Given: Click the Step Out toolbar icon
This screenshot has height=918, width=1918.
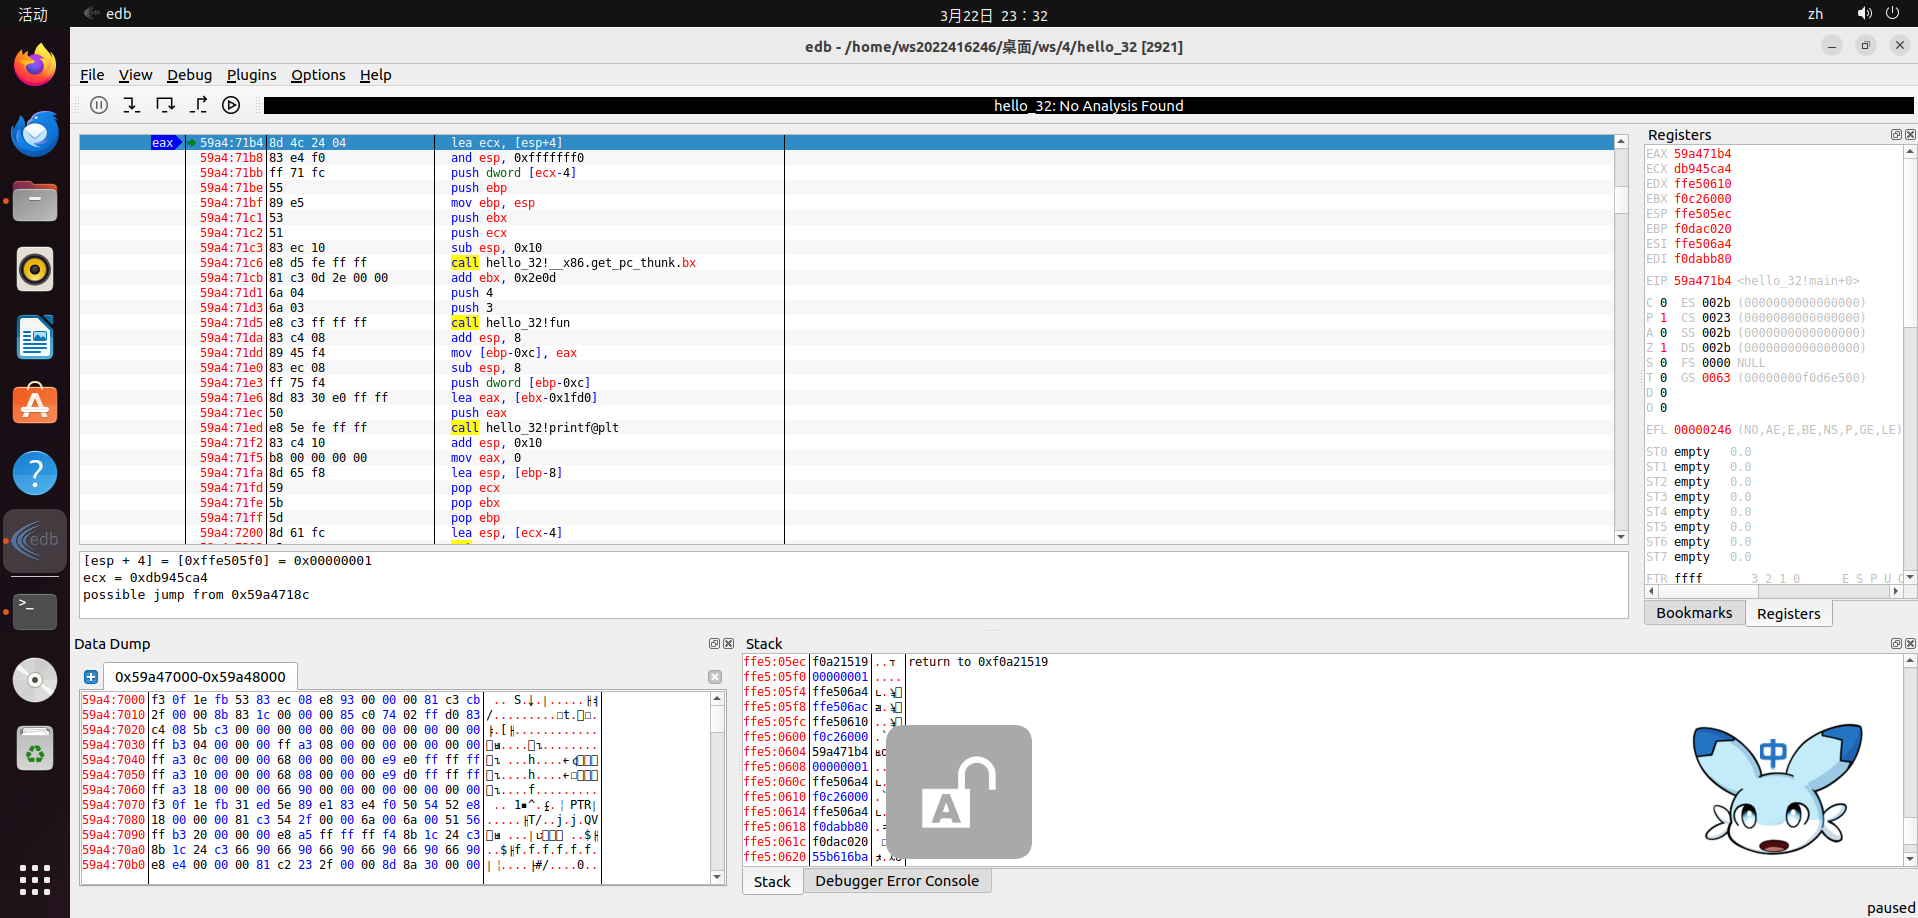Looking at the screenshot, I should coord(199,105).
